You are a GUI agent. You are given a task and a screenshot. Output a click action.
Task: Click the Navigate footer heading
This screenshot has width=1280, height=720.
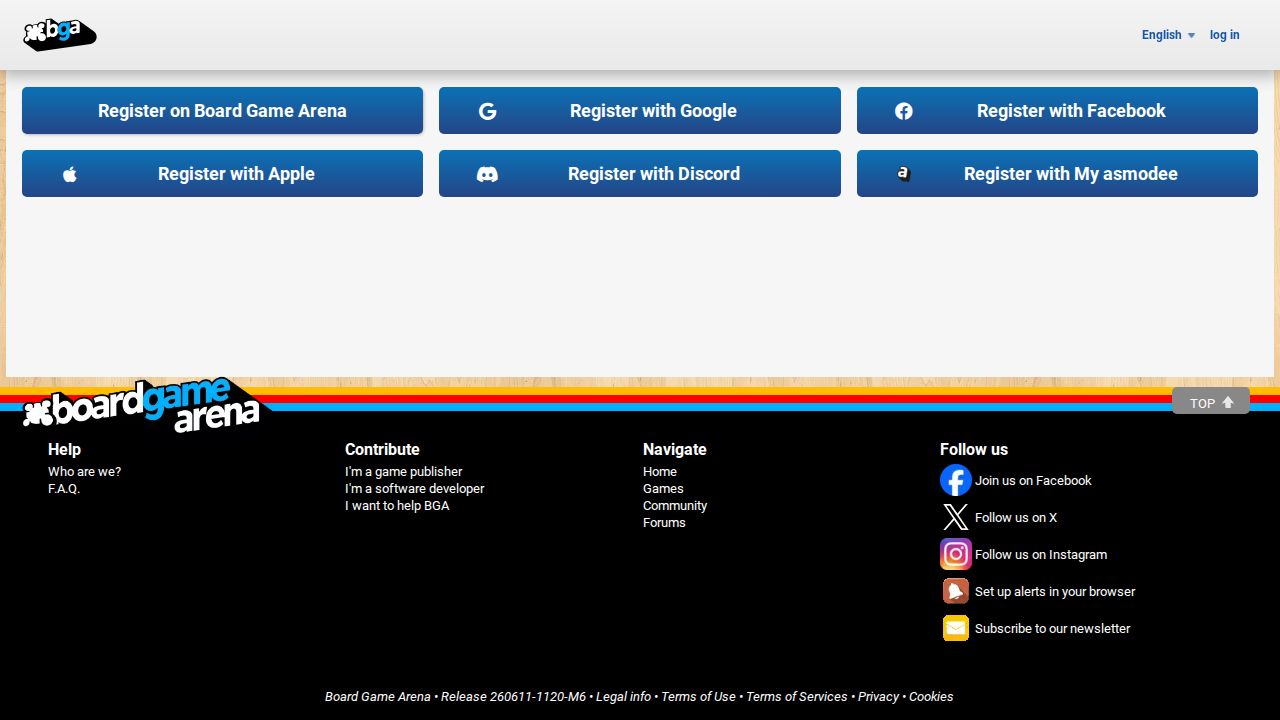(675, 450)
